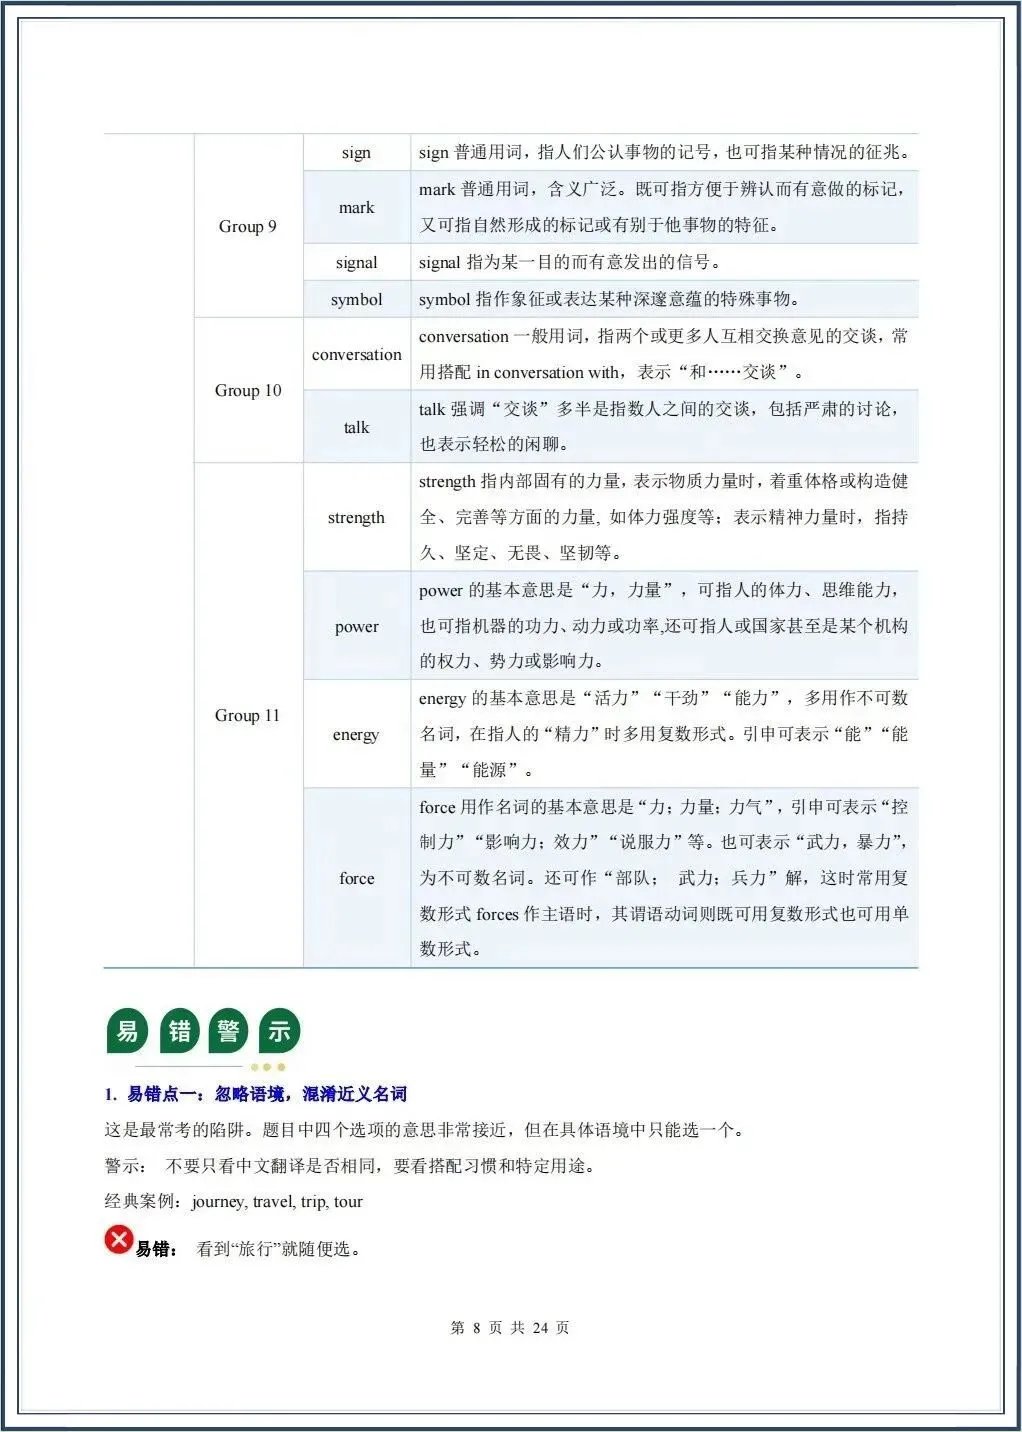
Task: Select the Group 11 table cell
Action: [x=248, y=716]
